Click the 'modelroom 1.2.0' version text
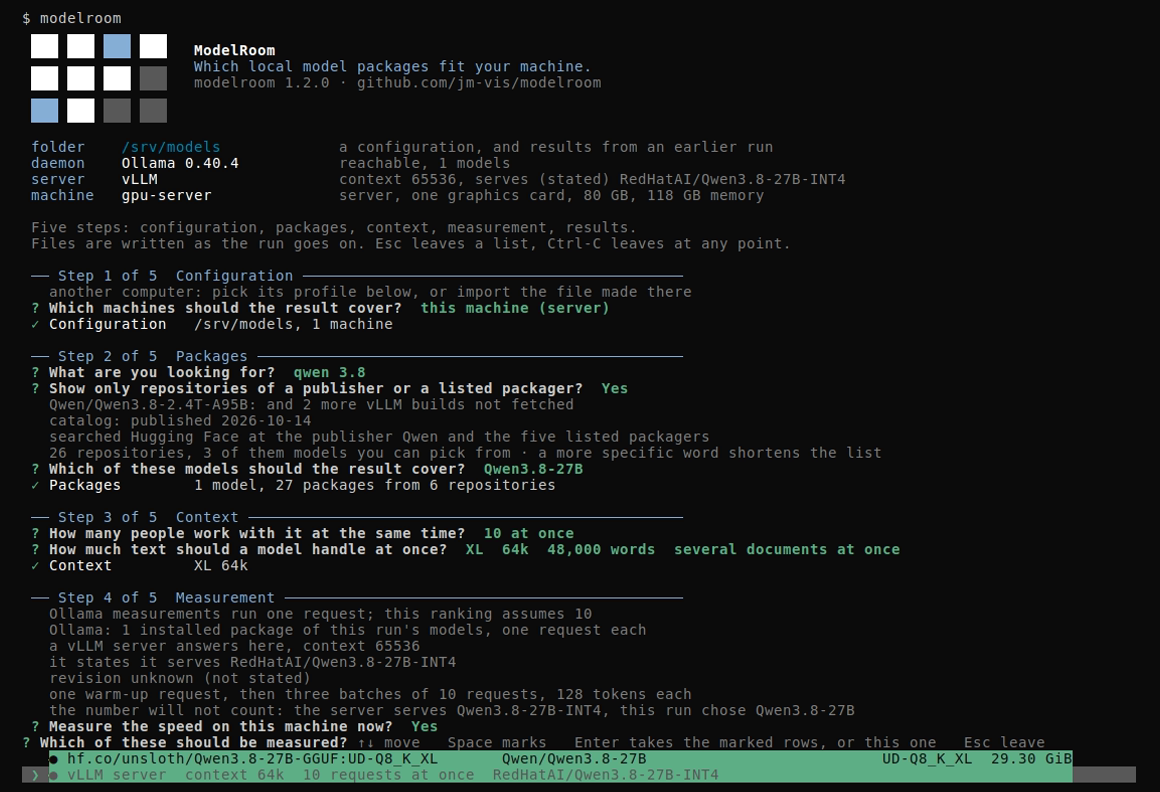 [261, 83]
